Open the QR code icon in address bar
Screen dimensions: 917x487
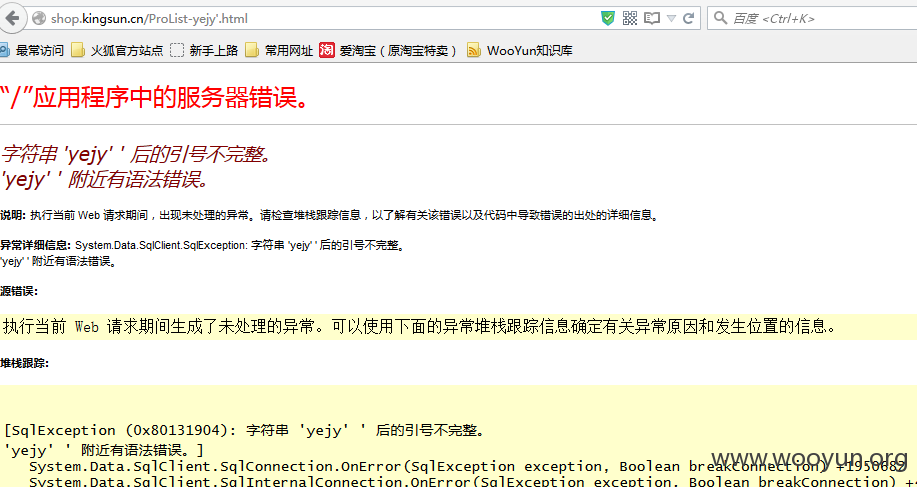[x=630, y=19]
